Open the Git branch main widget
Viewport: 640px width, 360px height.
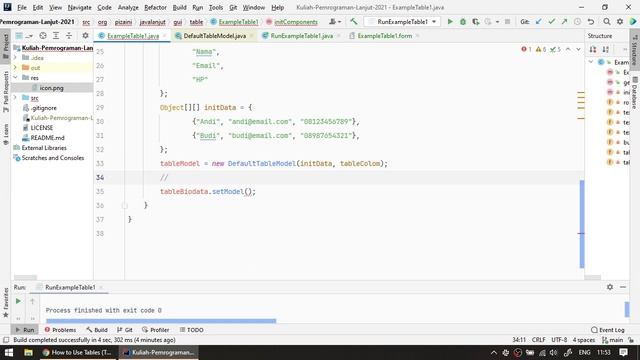tap(613, 340)
